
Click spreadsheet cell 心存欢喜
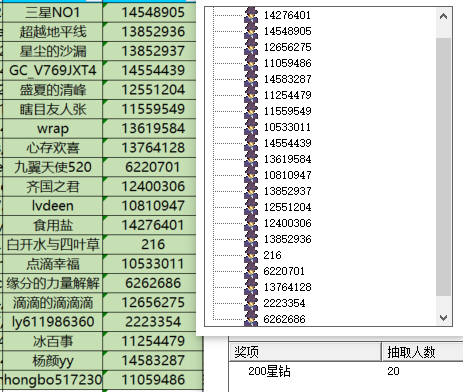point(52,148)
